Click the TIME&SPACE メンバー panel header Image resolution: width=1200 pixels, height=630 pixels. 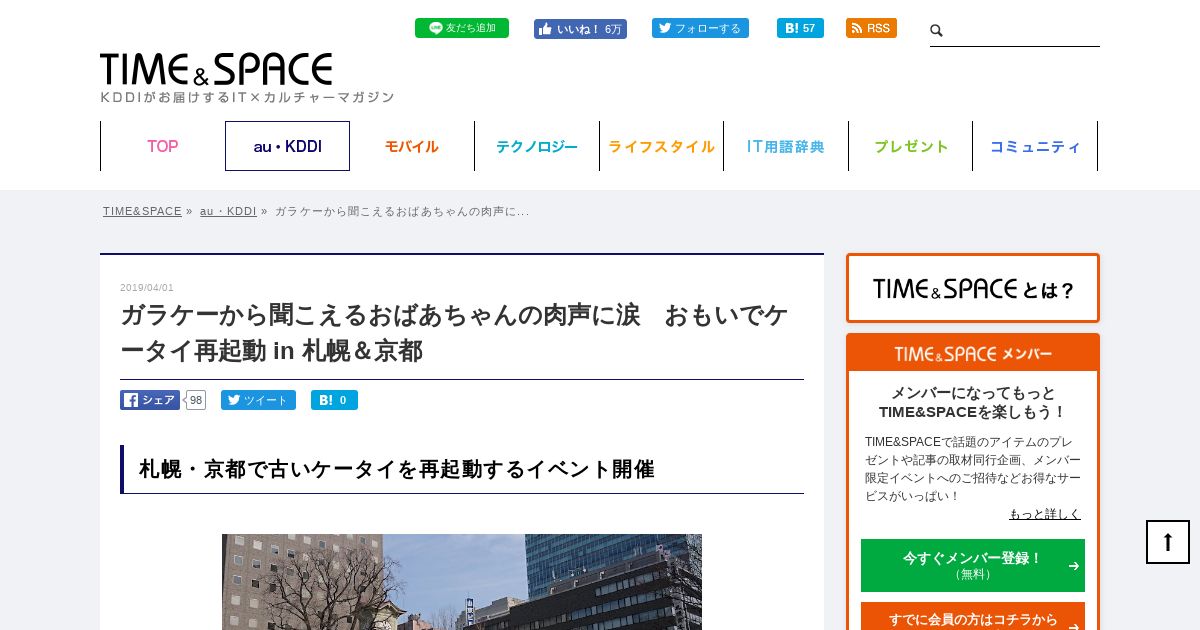pos(973,353)
